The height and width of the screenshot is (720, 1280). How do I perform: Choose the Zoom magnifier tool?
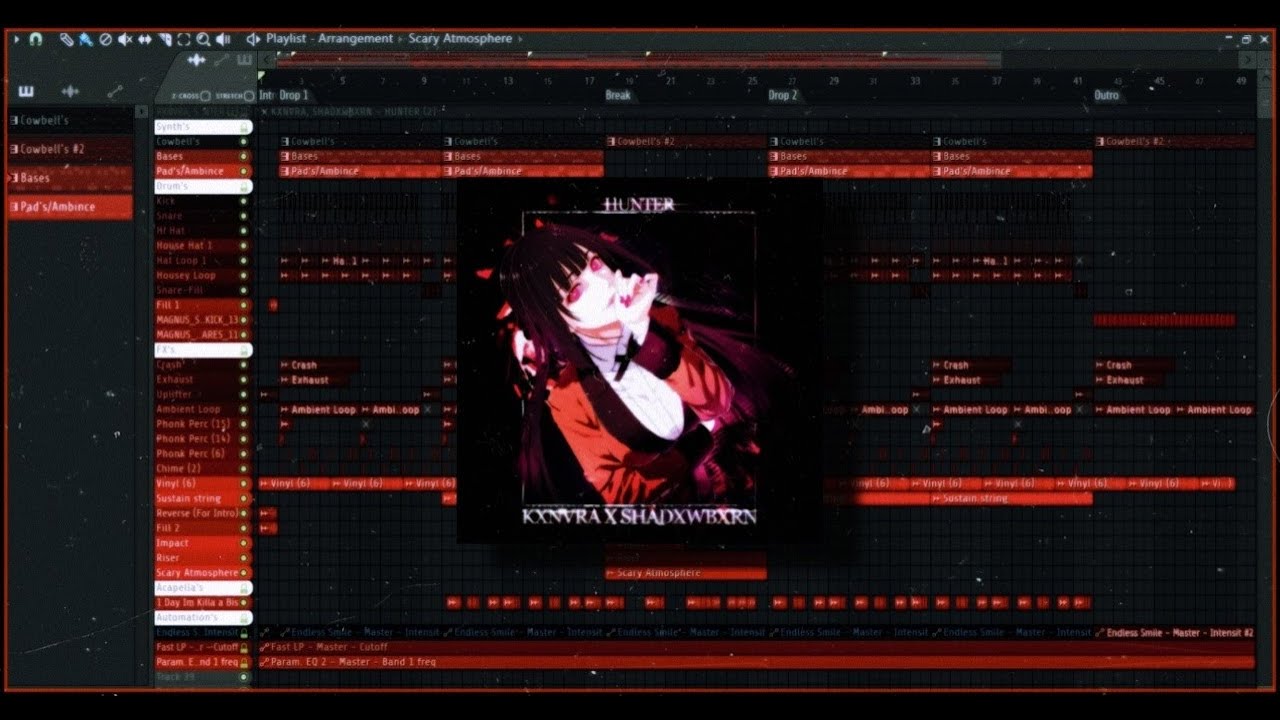(204, 39)
